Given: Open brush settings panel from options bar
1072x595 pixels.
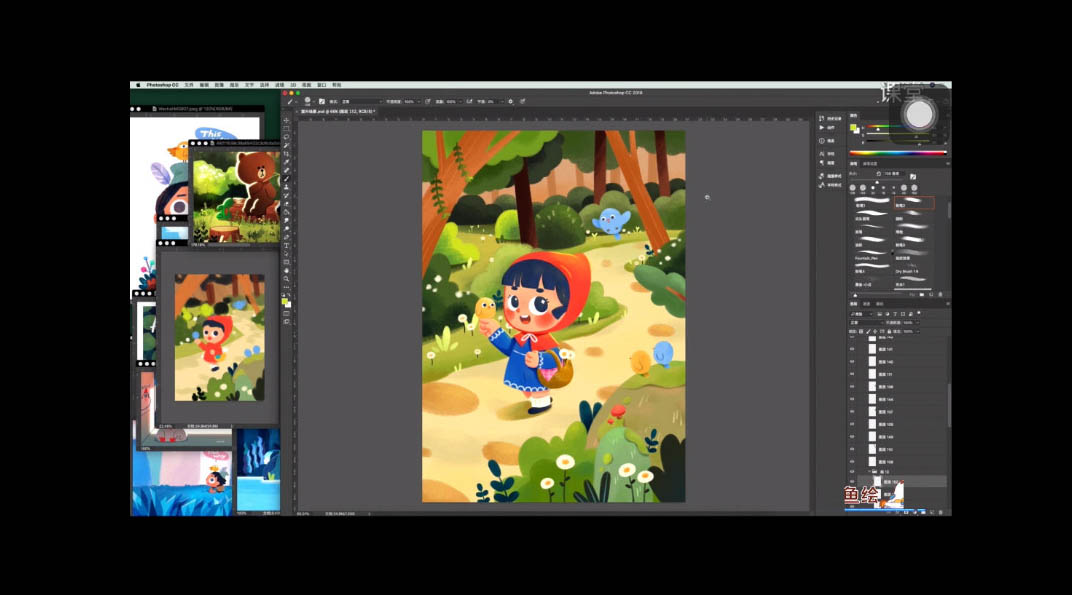Looking at the screenshot, I should tap(322, 101).
